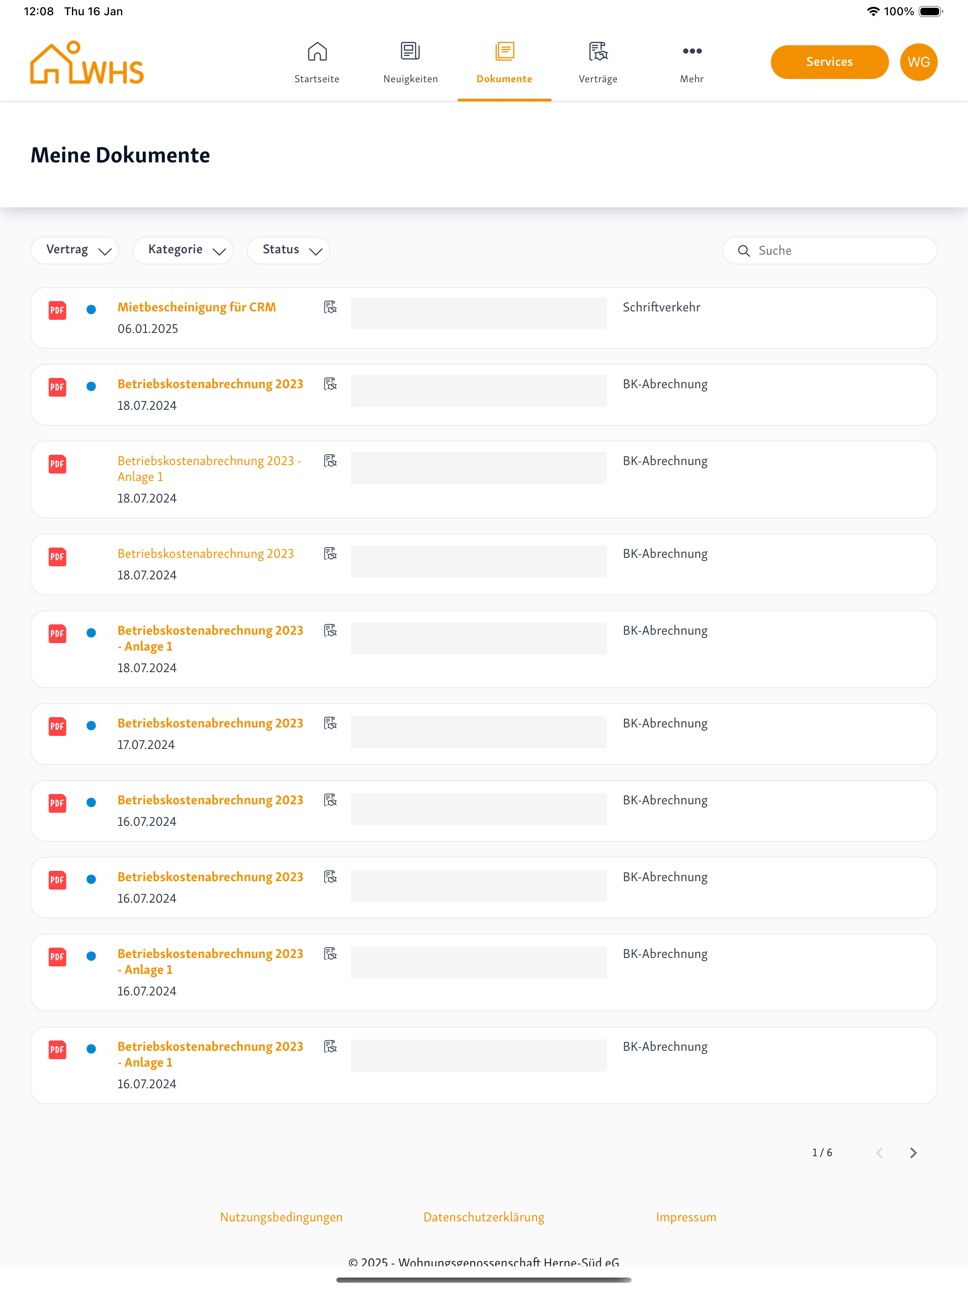
Task: Open the WHS logo home link
Action: click(87, 63)
